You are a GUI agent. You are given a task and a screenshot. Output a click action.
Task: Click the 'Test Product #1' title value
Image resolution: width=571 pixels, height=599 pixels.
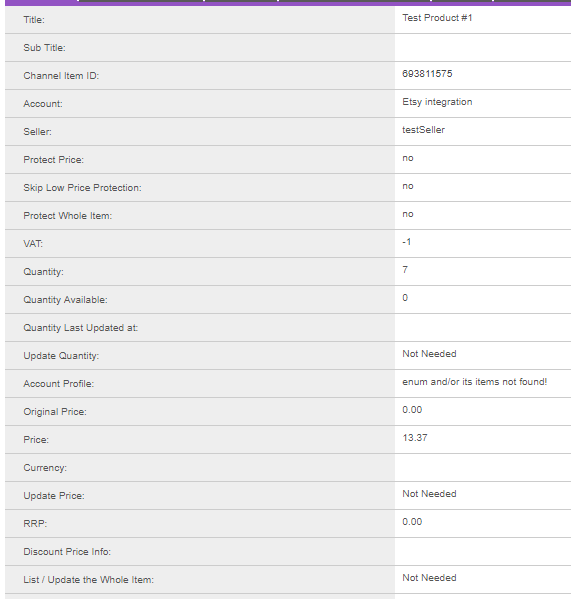click(x=437, y=18)
